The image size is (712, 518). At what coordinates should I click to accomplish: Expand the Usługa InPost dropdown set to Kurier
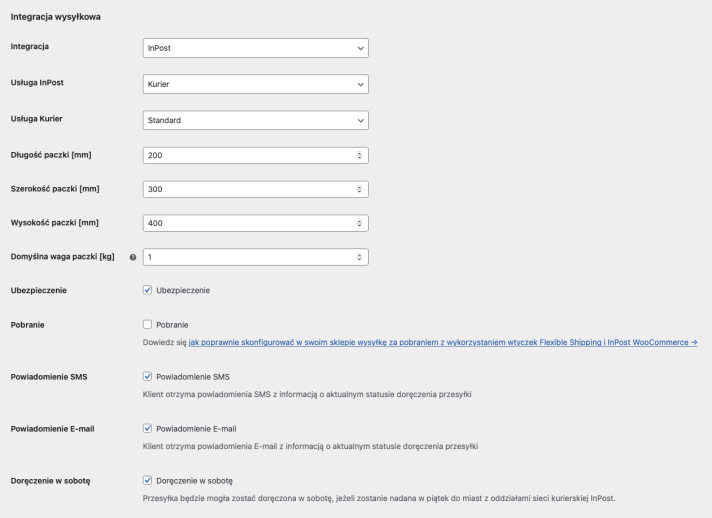pos(256,84)
